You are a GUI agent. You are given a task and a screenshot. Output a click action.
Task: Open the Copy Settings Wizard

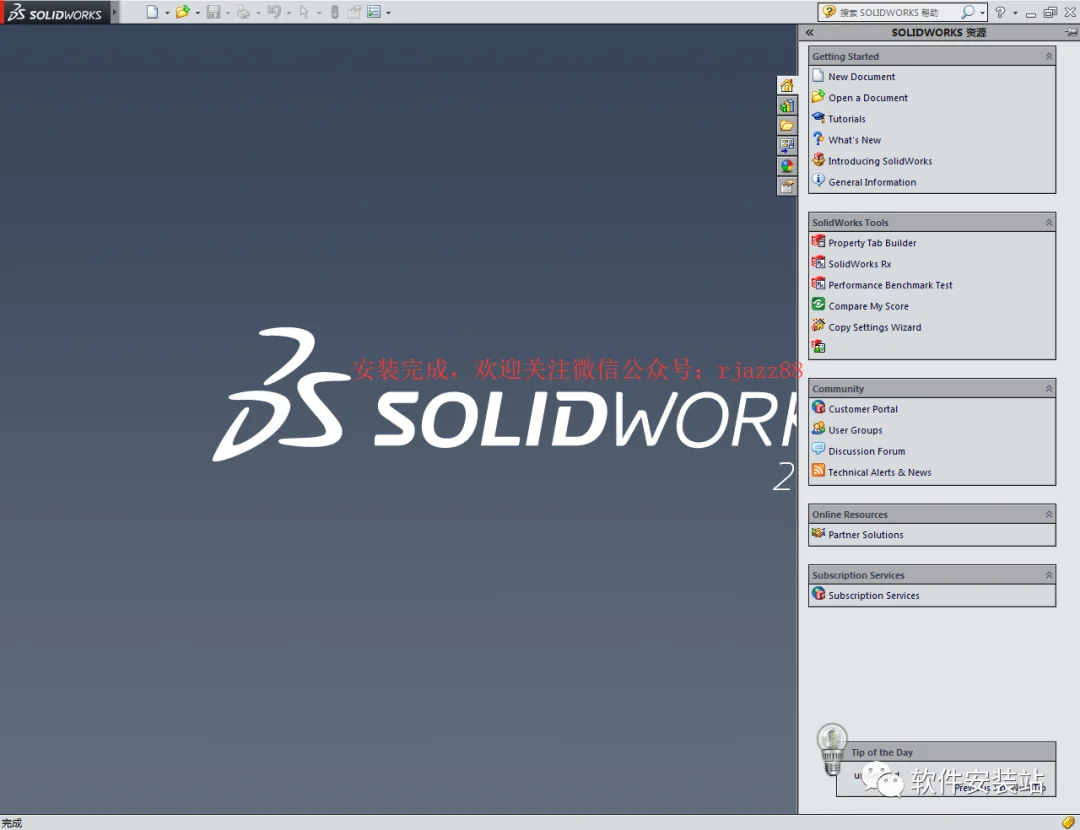click(x=874, y=327)
